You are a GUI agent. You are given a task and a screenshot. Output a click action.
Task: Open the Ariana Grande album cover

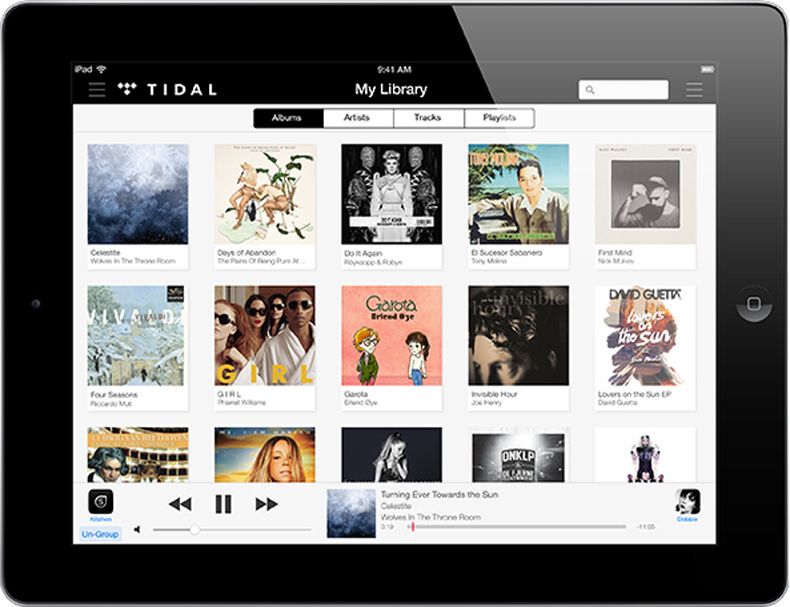point(391,455)
